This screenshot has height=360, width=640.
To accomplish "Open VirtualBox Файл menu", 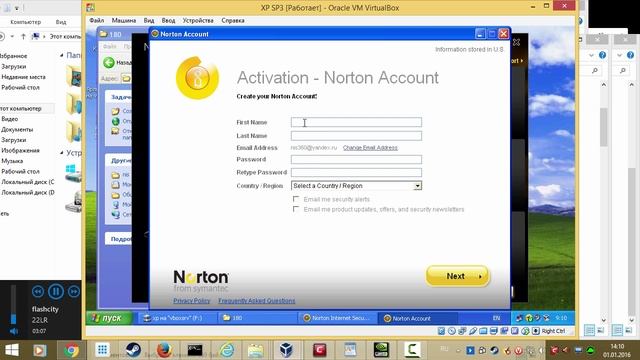I will [x=97, y=20].
